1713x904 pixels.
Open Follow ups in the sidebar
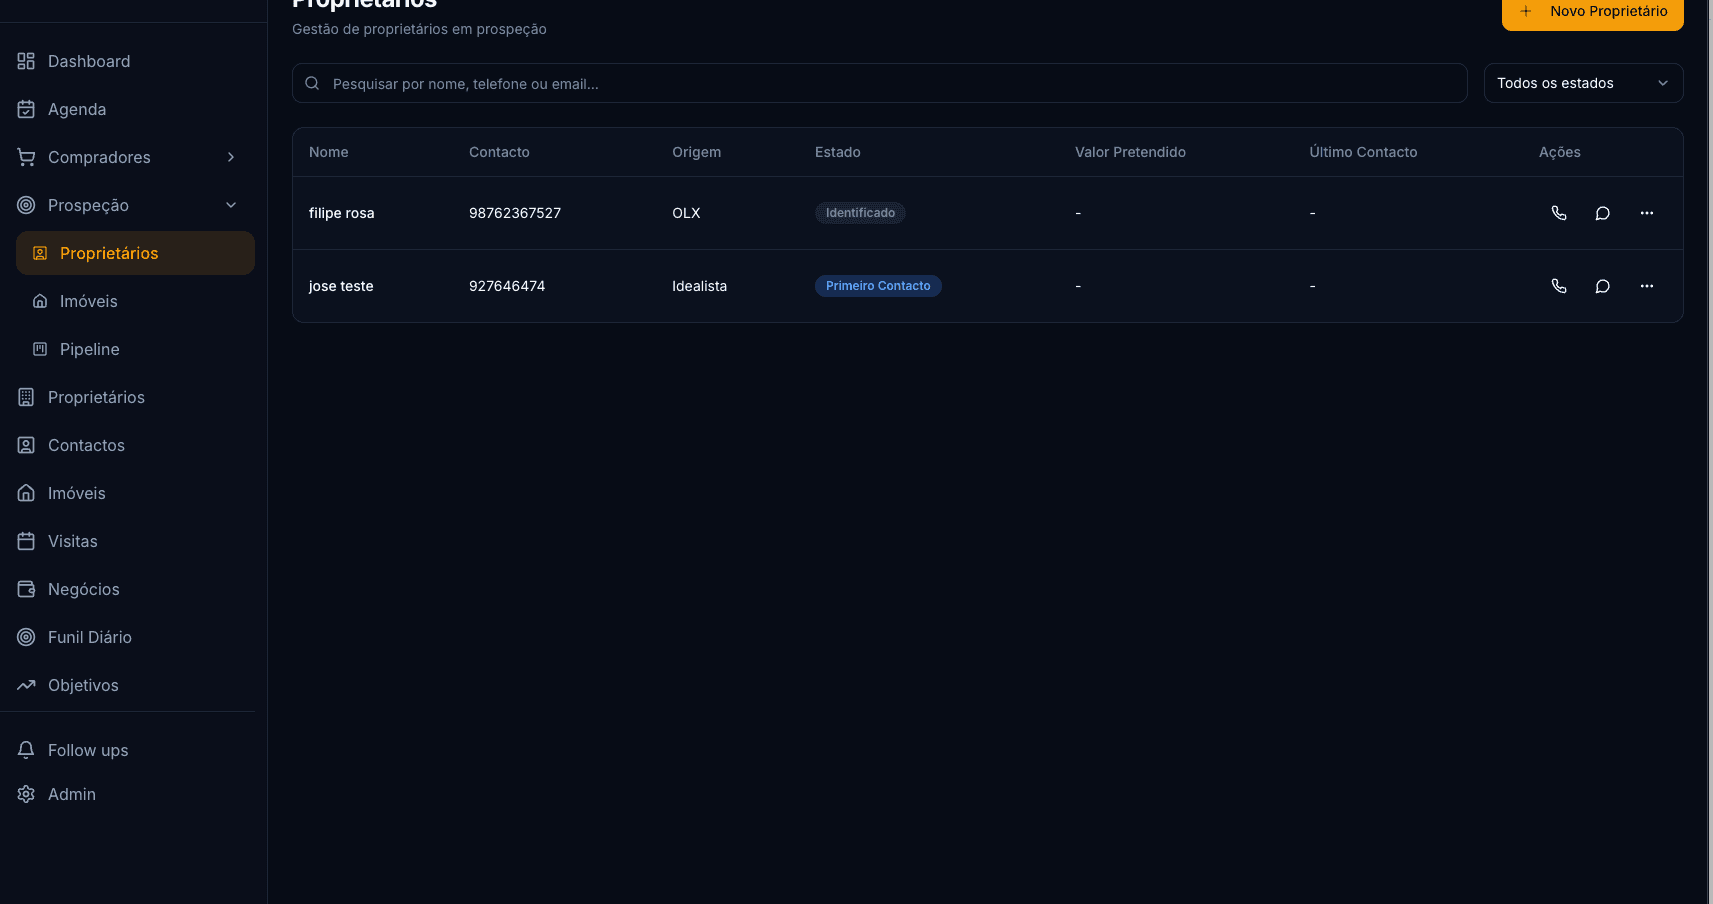coord(135,750)
